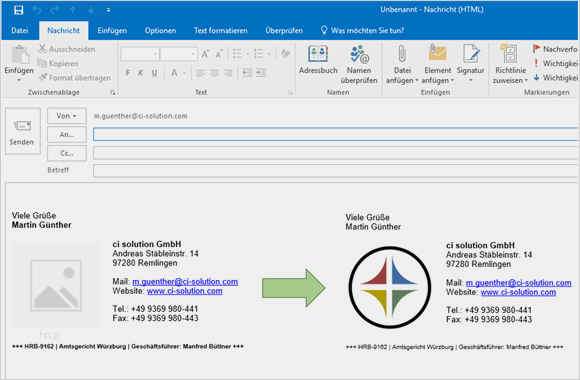The image size is (580, 380).
Task: Click the Richtlinie zuweisen icon
Action: coord(510,54)
